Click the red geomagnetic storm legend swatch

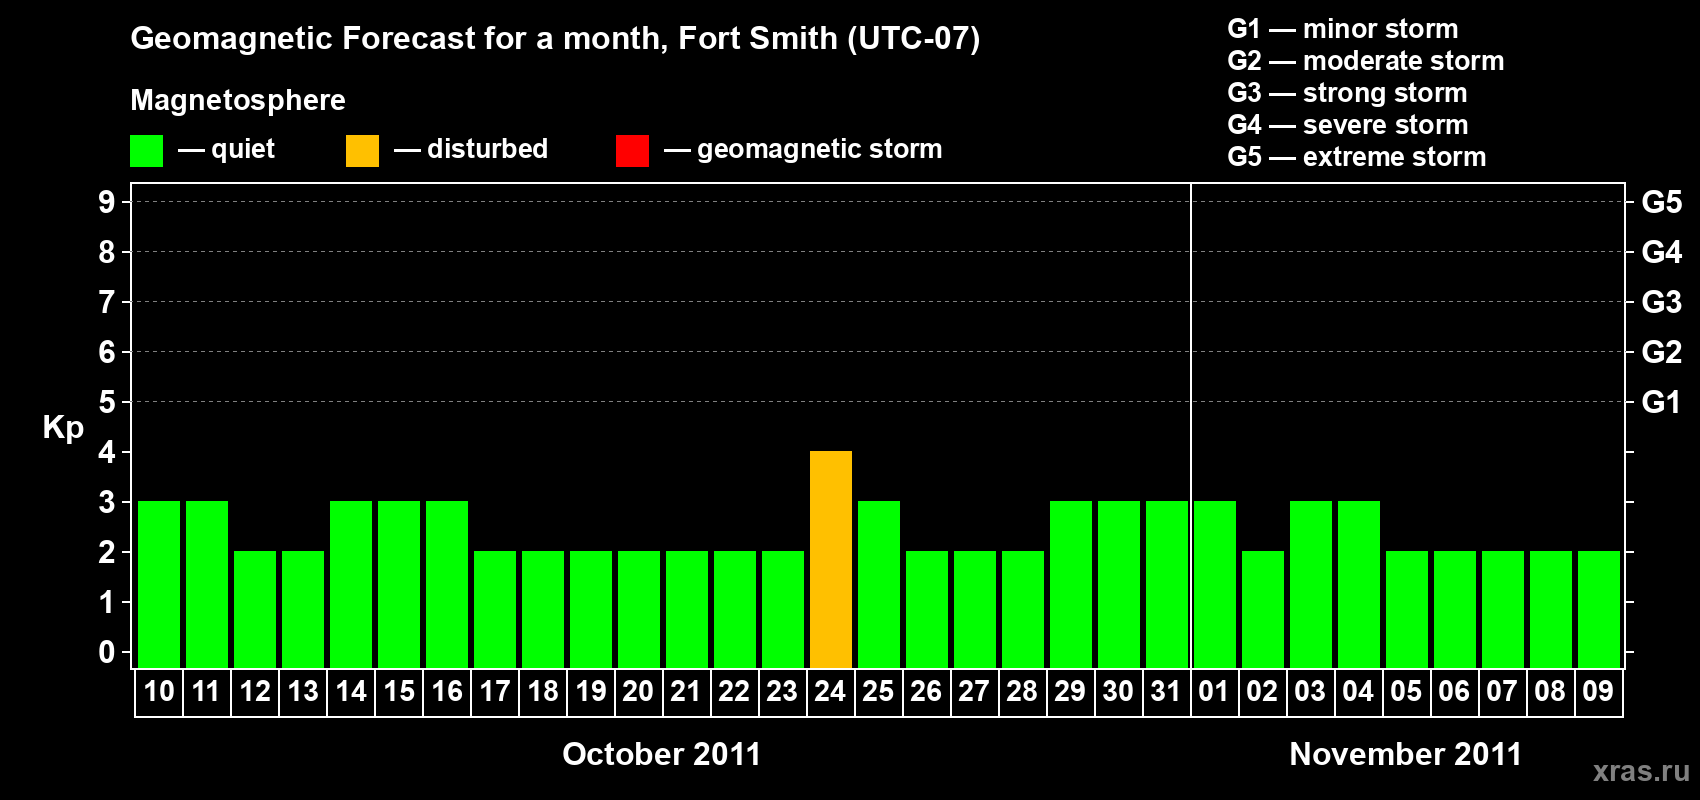pyautogui.click(x=632, y=151)
